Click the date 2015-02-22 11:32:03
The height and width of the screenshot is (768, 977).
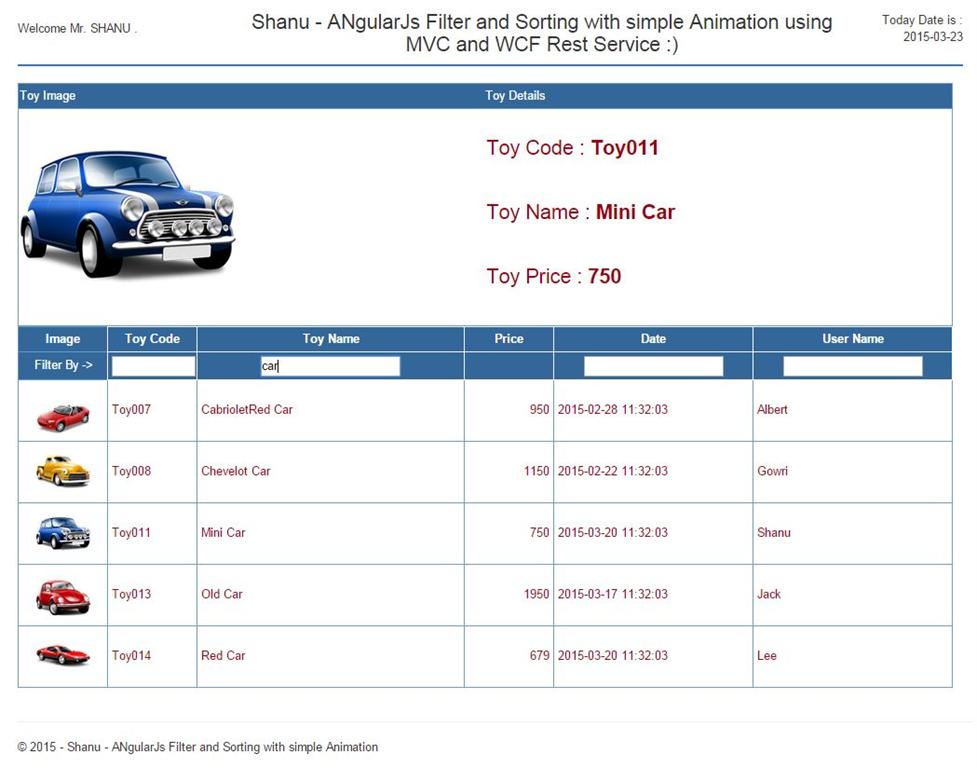point(612,471)
